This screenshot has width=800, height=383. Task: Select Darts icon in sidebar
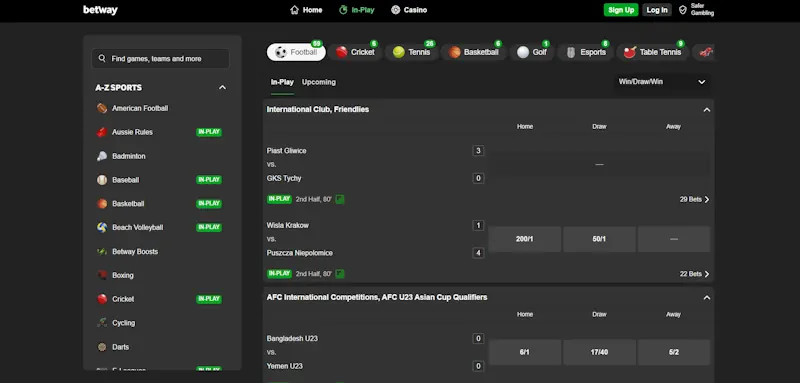click(102, 347)
